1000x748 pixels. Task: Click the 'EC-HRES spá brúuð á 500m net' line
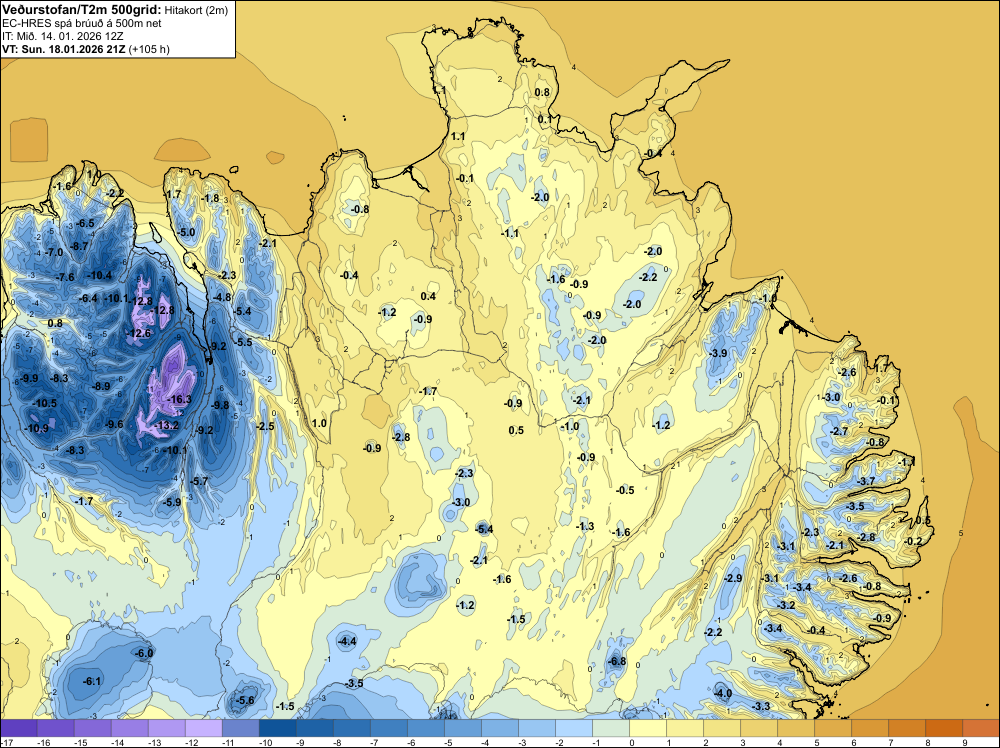click(x=82, y=24)
